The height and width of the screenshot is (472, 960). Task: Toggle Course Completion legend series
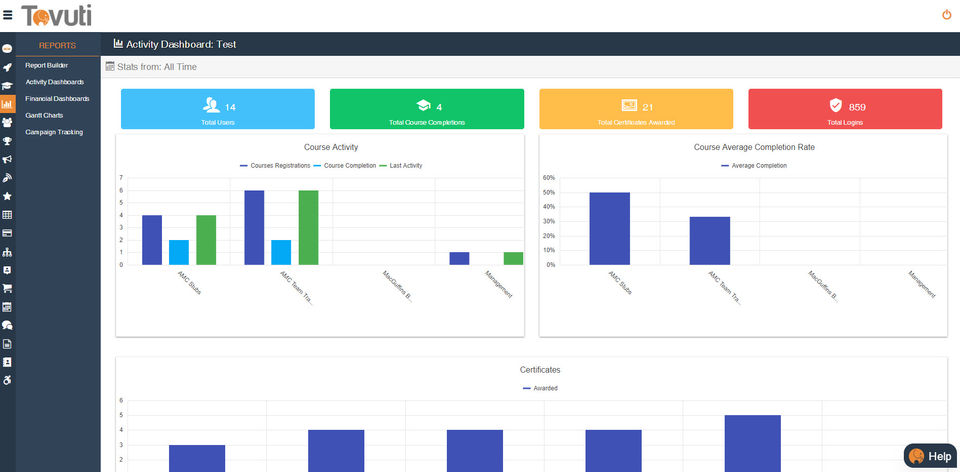[345, 166]
